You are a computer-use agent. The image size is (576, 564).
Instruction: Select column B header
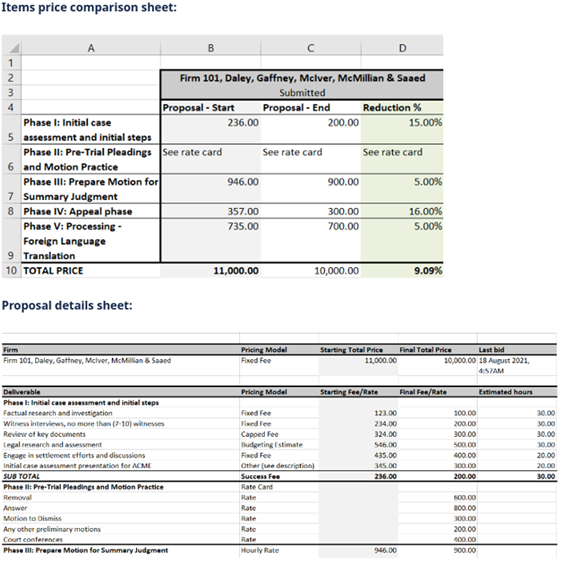pyautogui.click(x=210, y=48)
